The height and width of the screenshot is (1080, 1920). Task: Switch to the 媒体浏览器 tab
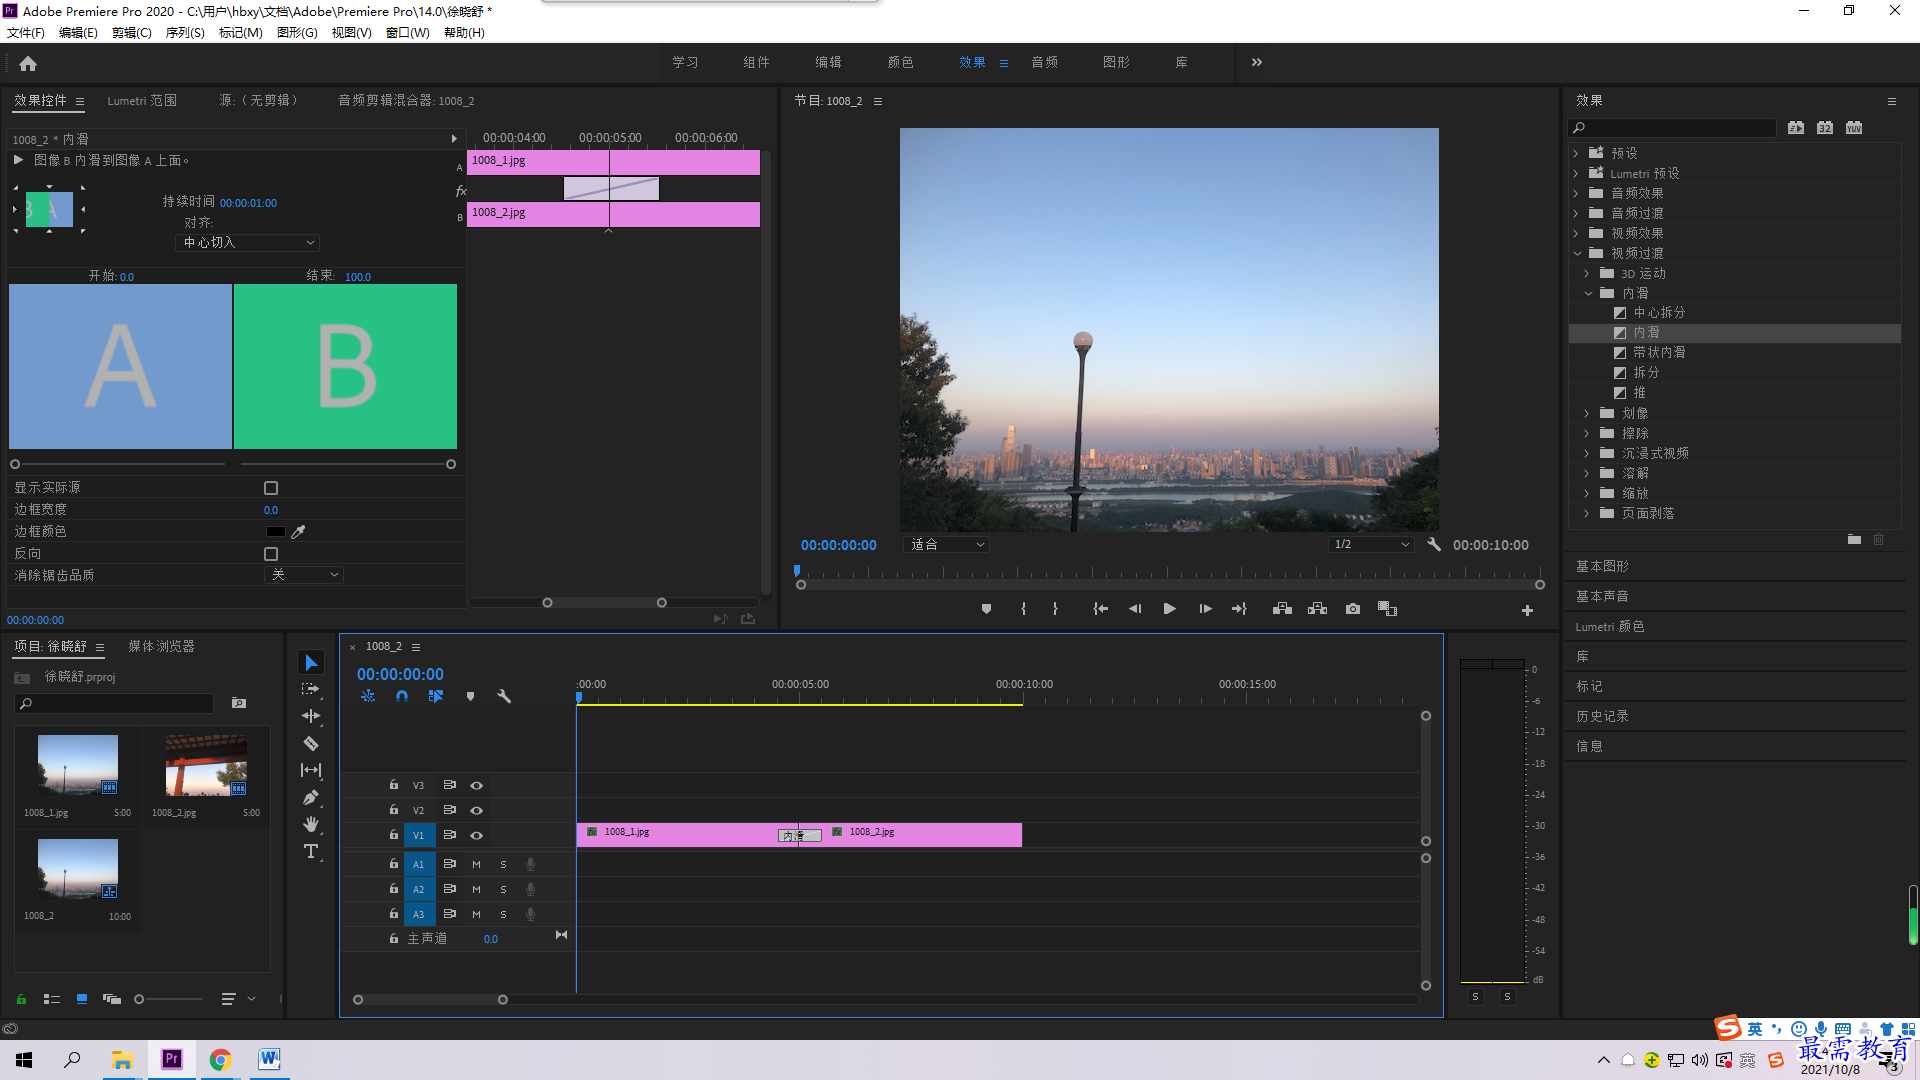161,647
